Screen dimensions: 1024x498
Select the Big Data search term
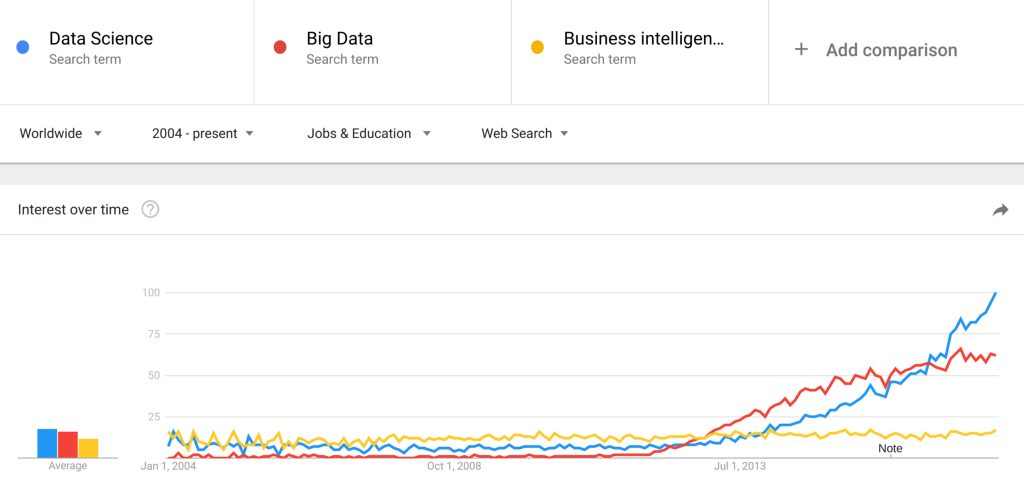click(340, 39)
